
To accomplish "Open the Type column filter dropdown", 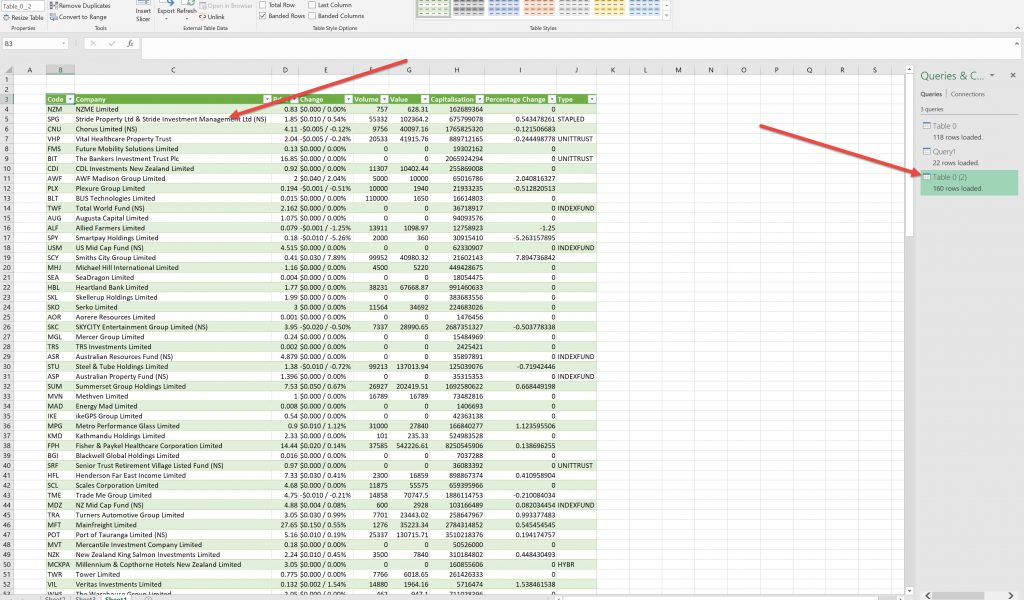I will click(592, 99).
